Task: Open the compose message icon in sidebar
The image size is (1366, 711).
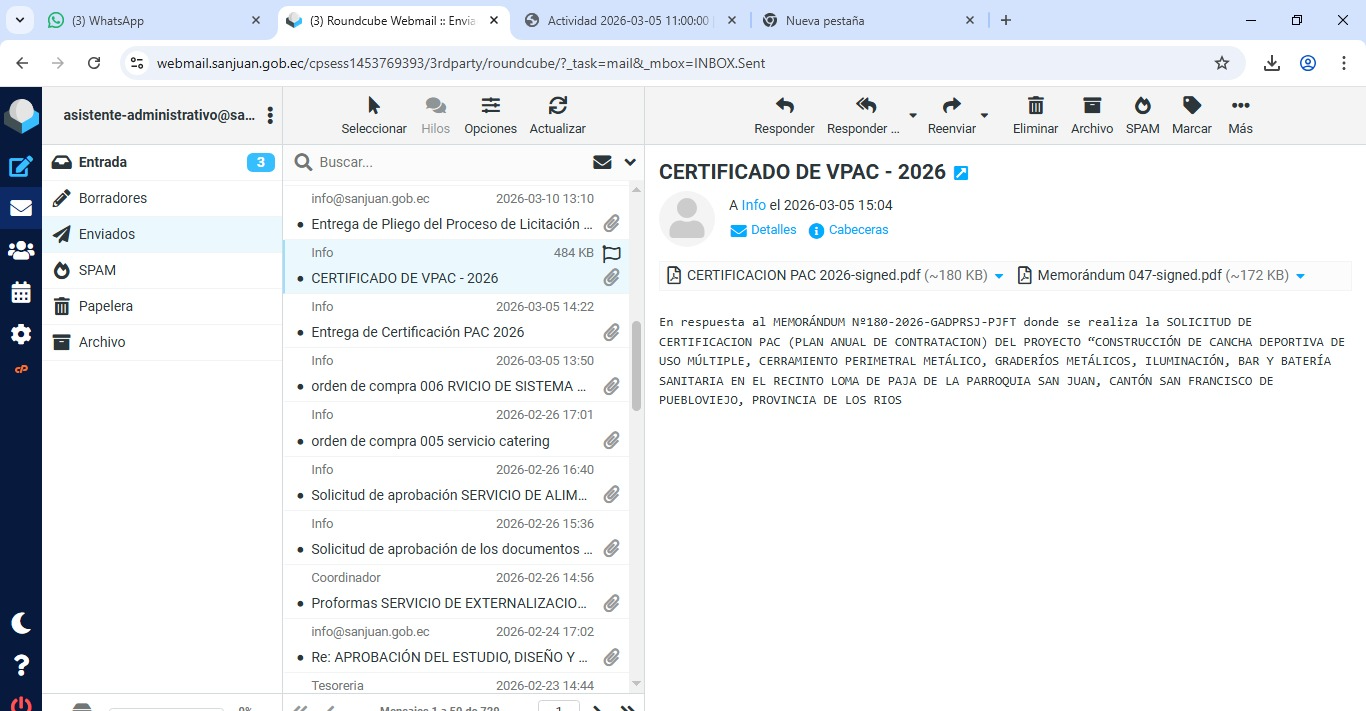Action: 21,167
